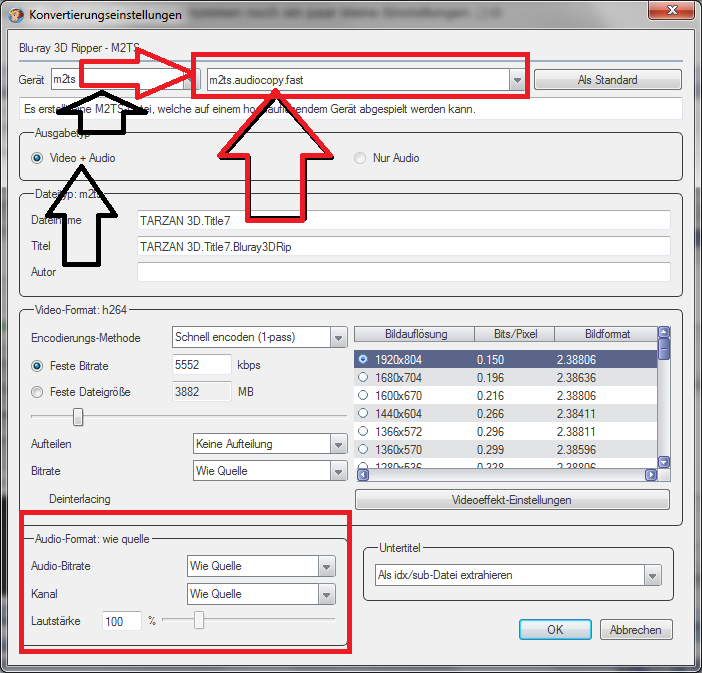Viewport: 702px width, 673px height.
Task: Click the resolution list scroll up arrow
Action: (664, 332)
